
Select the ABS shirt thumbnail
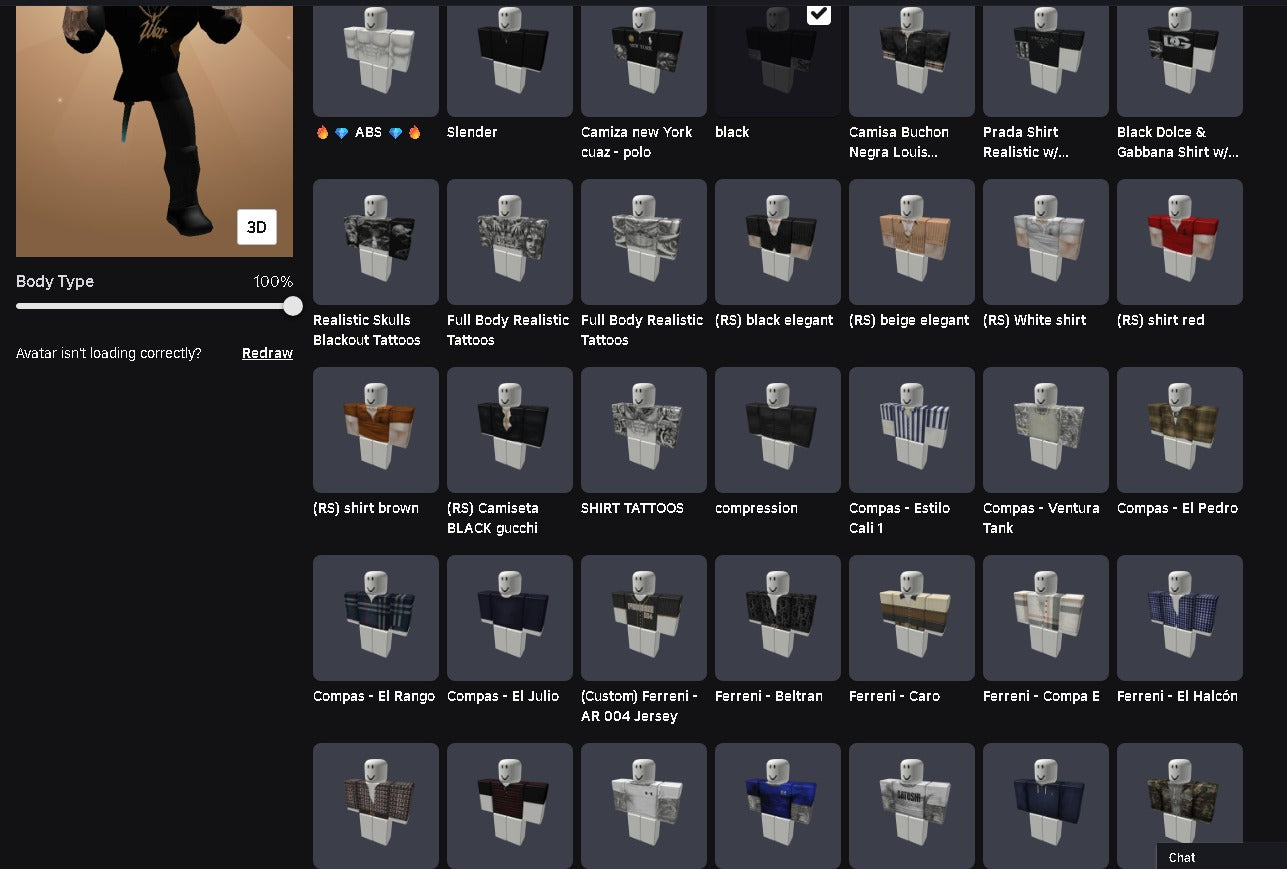376,60
